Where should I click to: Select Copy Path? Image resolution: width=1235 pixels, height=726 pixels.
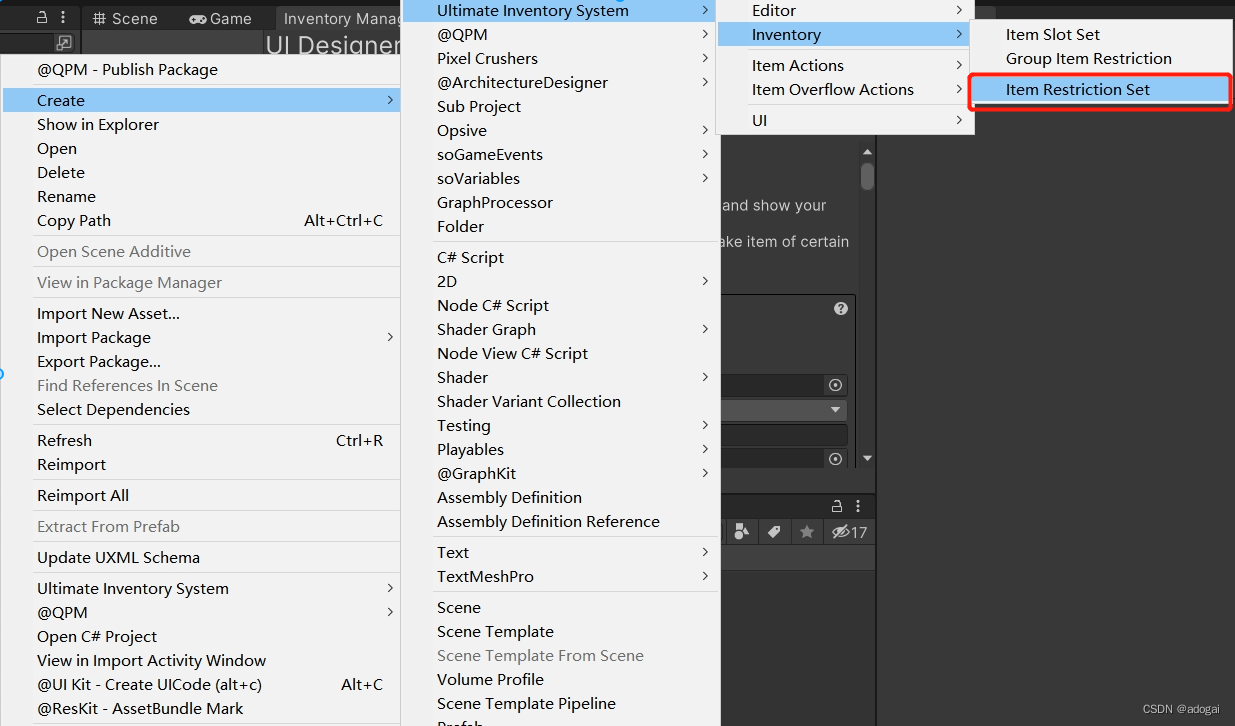pos(201,220)
